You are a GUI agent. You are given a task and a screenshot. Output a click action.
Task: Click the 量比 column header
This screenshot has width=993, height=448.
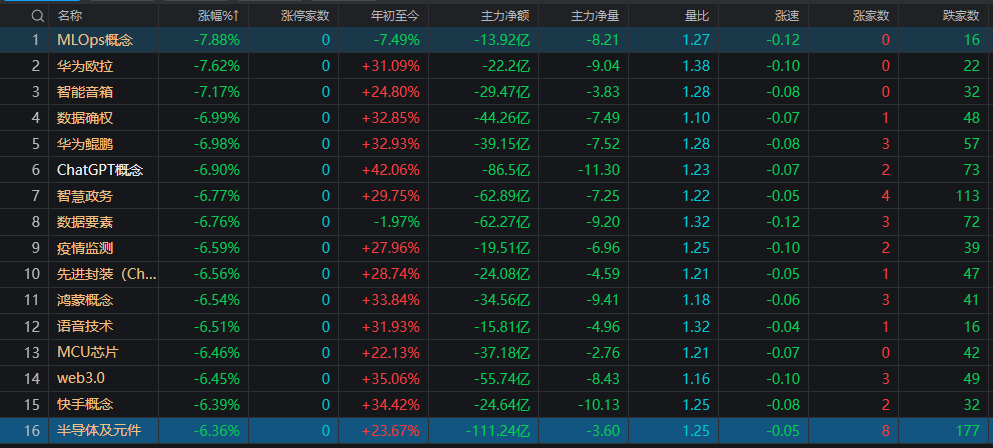[x=697, y=15]
